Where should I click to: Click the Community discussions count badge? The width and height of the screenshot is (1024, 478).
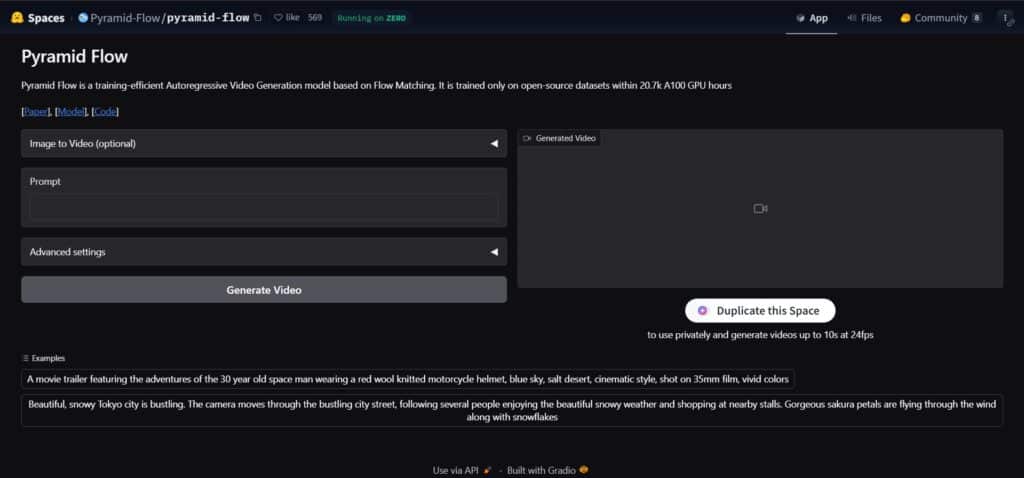tap(976, 18)
